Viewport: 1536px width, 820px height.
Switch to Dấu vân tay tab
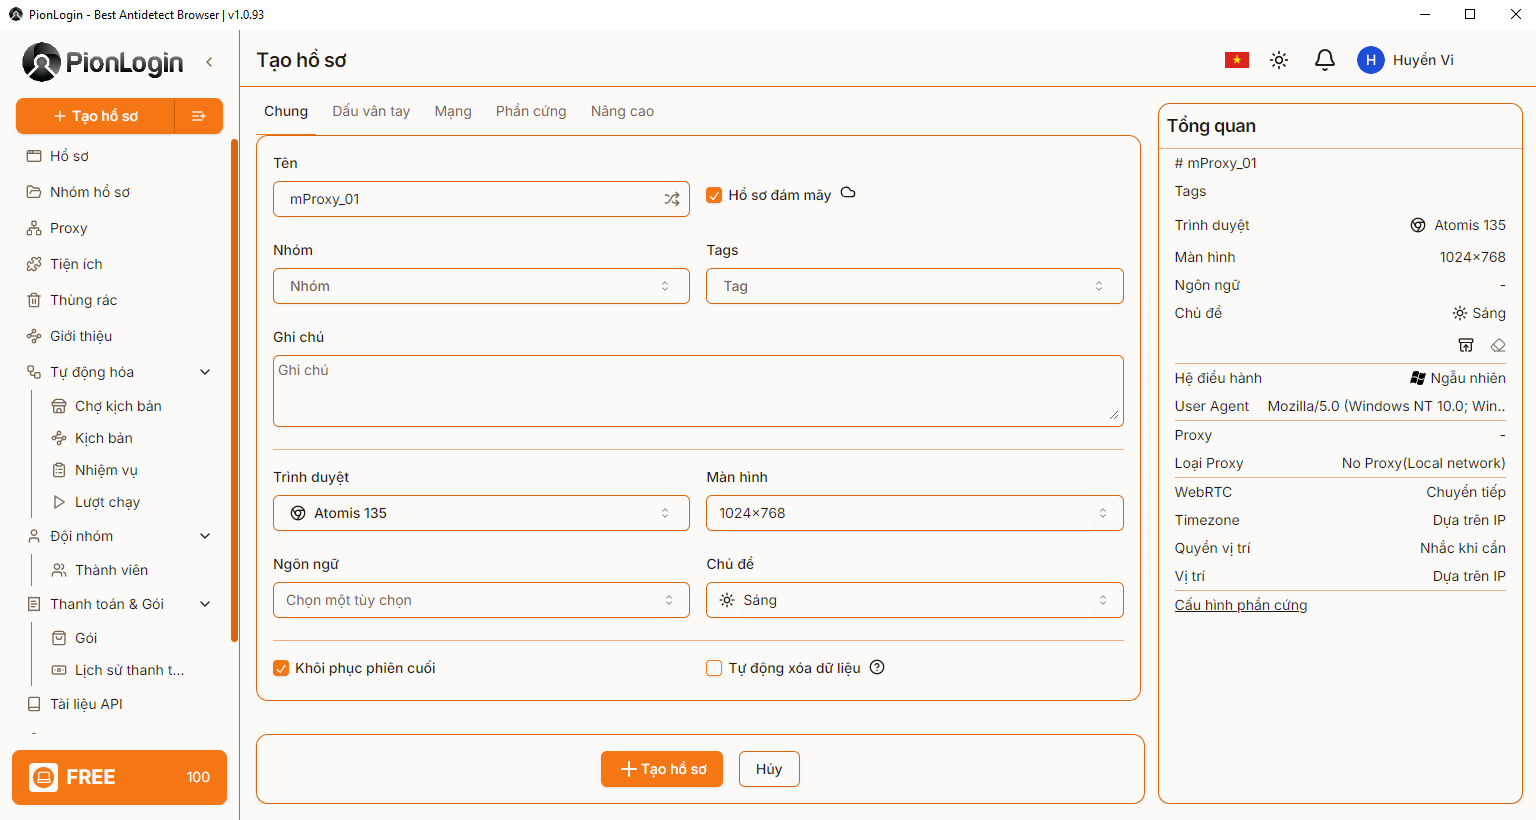point(371,111)
